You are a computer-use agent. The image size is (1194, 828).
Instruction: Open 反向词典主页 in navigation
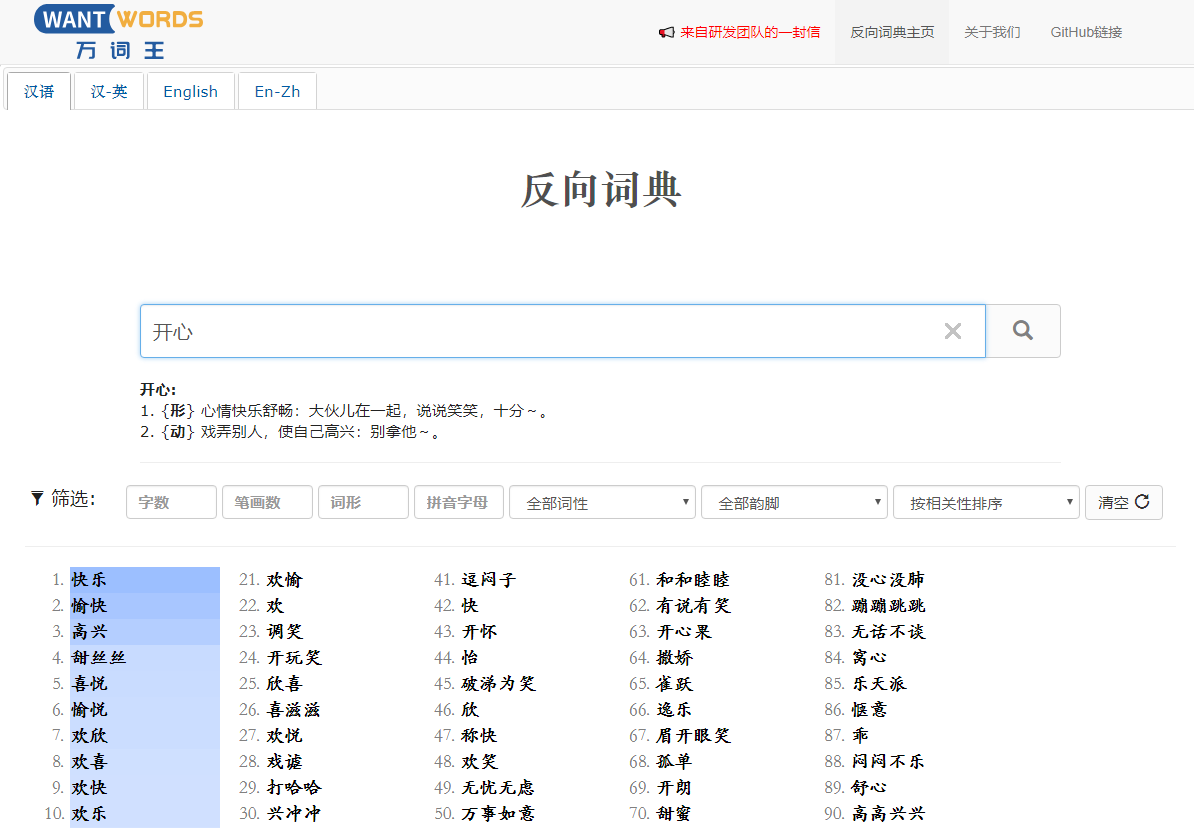coord(892,32)
